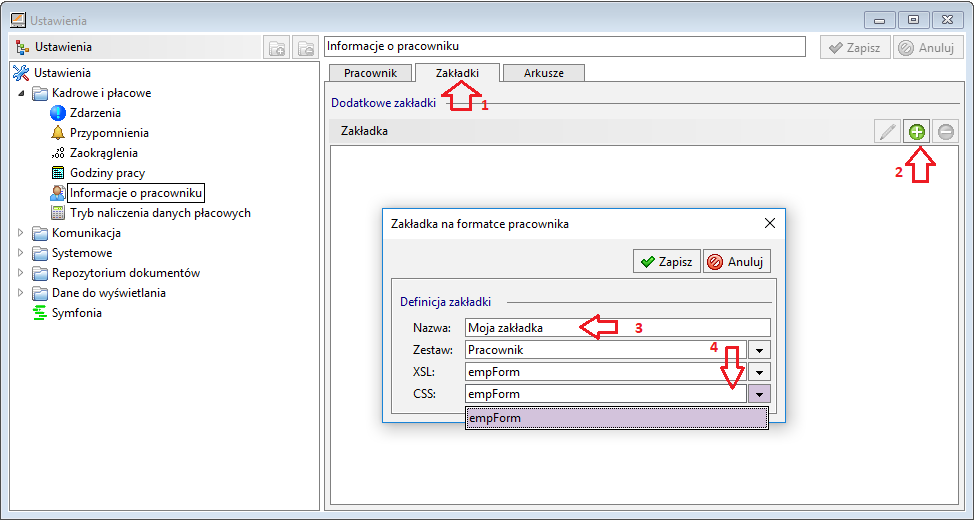Open the XSL dropdown arrow
This screenshot has width=978, height=524.
coord(759,372)
